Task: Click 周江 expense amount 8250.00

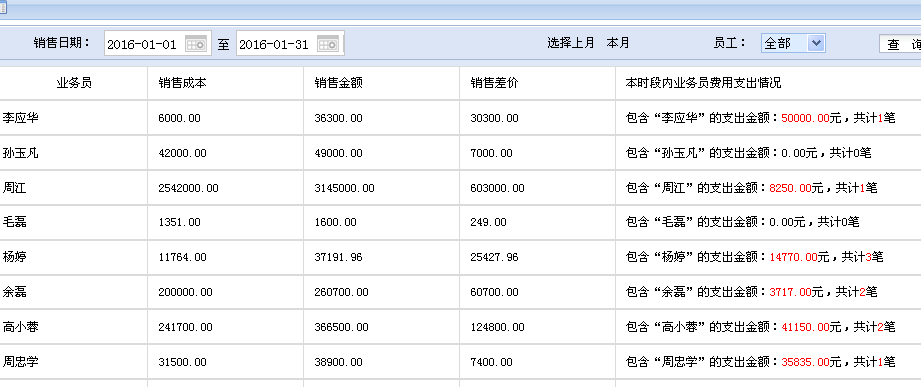Action: pos(791,189)
